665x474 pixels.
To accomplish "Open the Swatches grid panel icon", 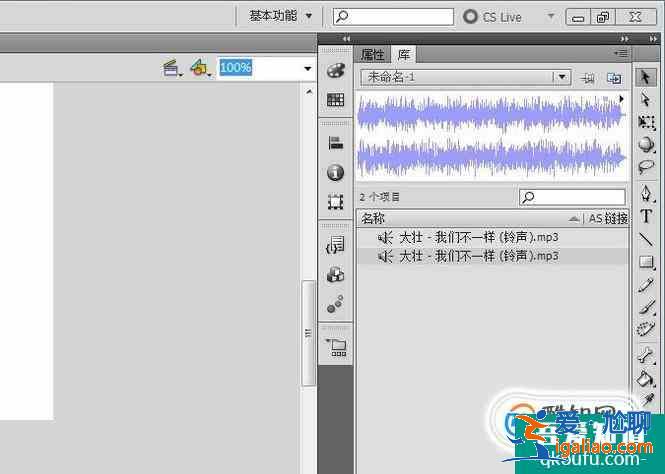I will [x=335, y=100].
